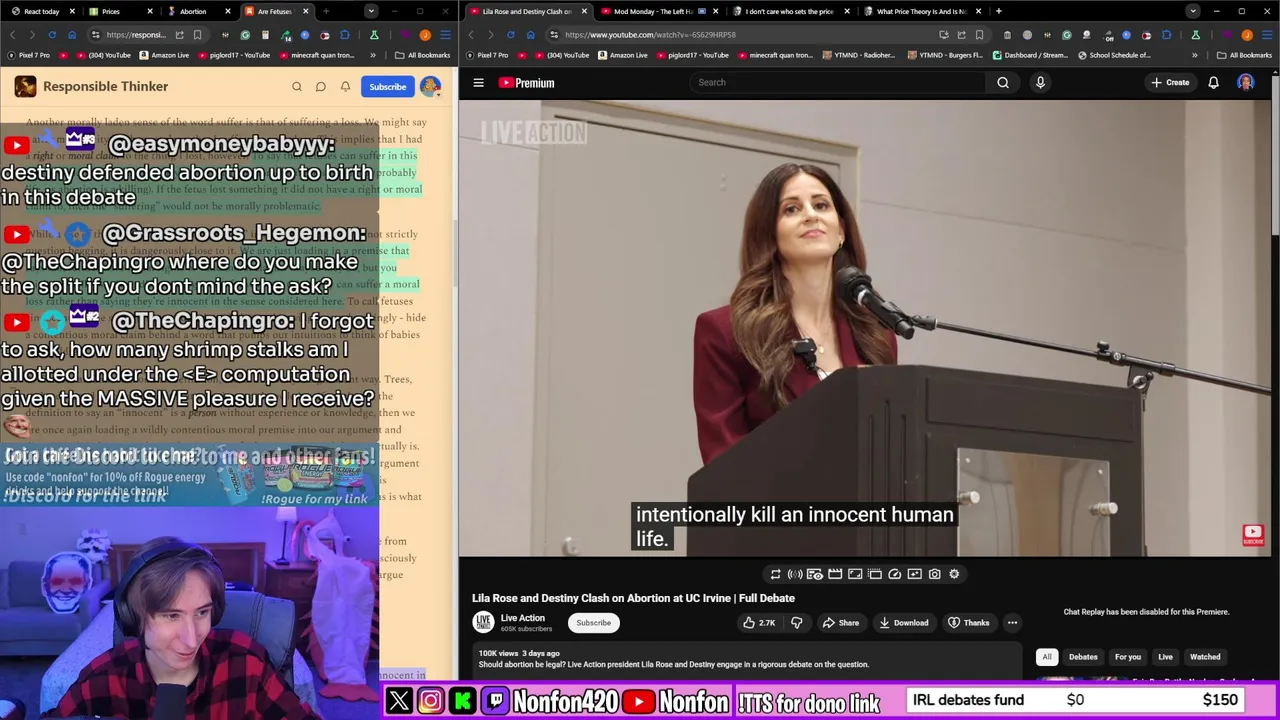Screen dimensions: 1280x720
Task: Open Live Action channel name link
Action: pos(523,618)
